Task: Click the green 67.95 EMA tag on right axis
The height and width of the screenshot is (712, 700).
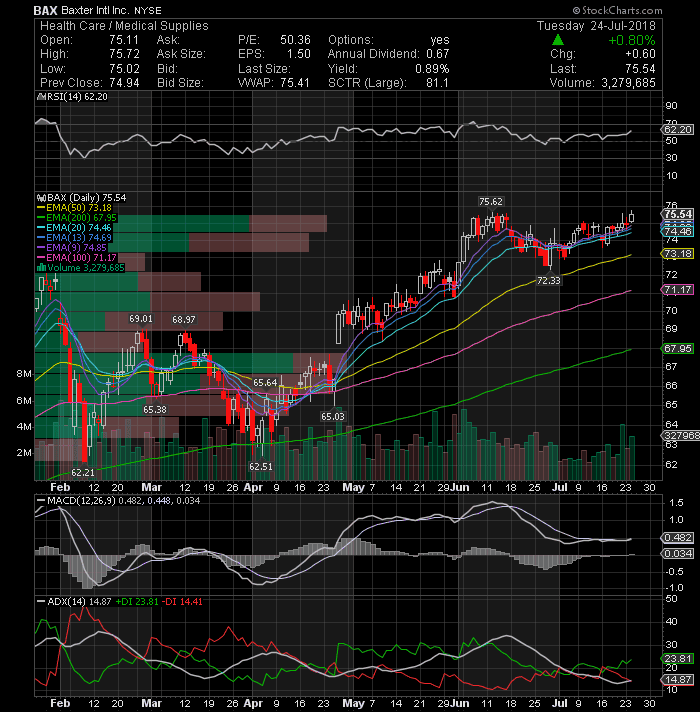Action: [x=678, y=349]
